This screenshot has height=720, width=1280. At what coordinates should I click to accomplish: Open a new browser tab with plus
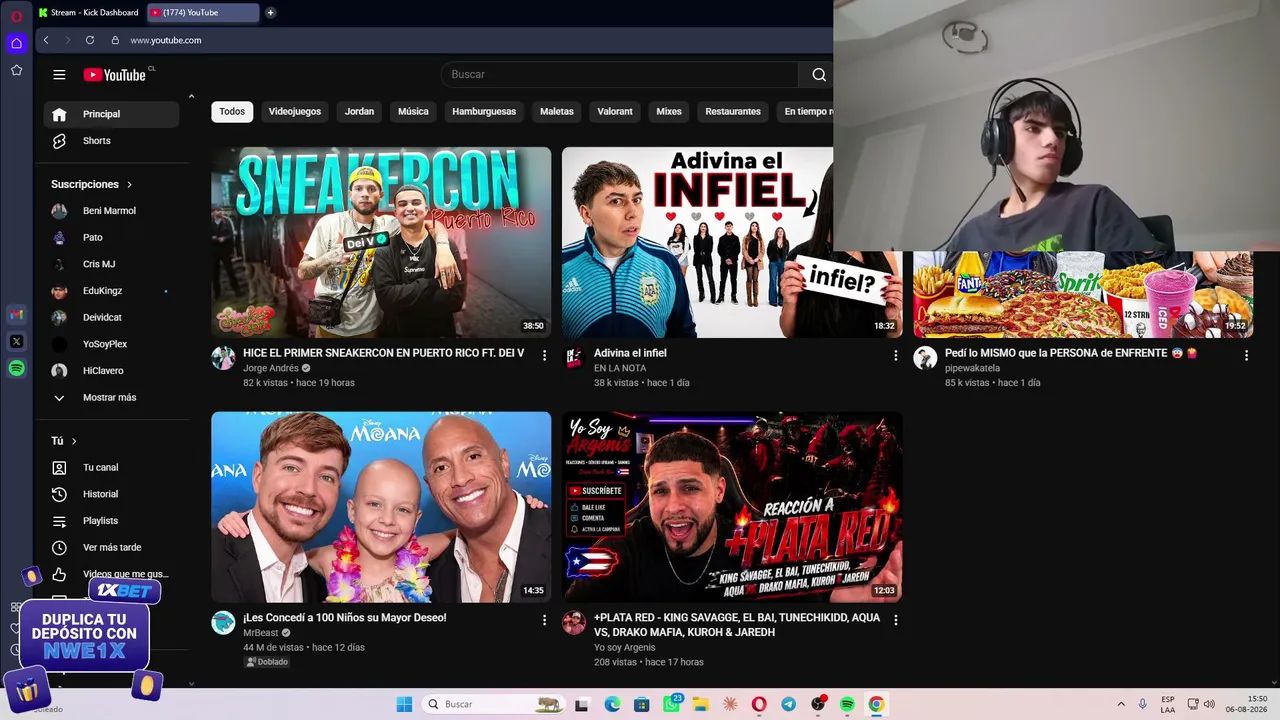(270, 13)
